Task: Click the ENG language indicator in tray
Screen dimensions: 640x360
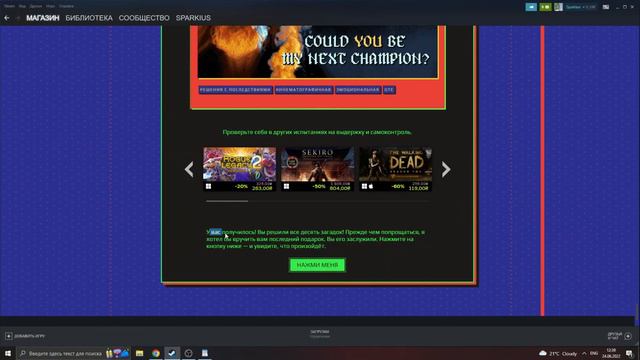Action: click(594, 353)
